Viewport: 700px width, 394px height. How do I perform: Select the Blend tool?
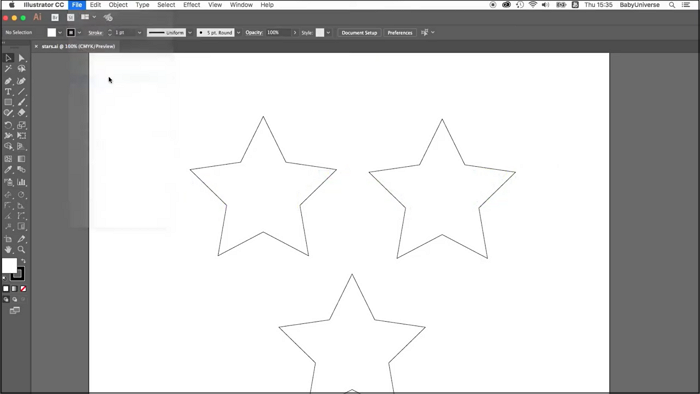21,170
